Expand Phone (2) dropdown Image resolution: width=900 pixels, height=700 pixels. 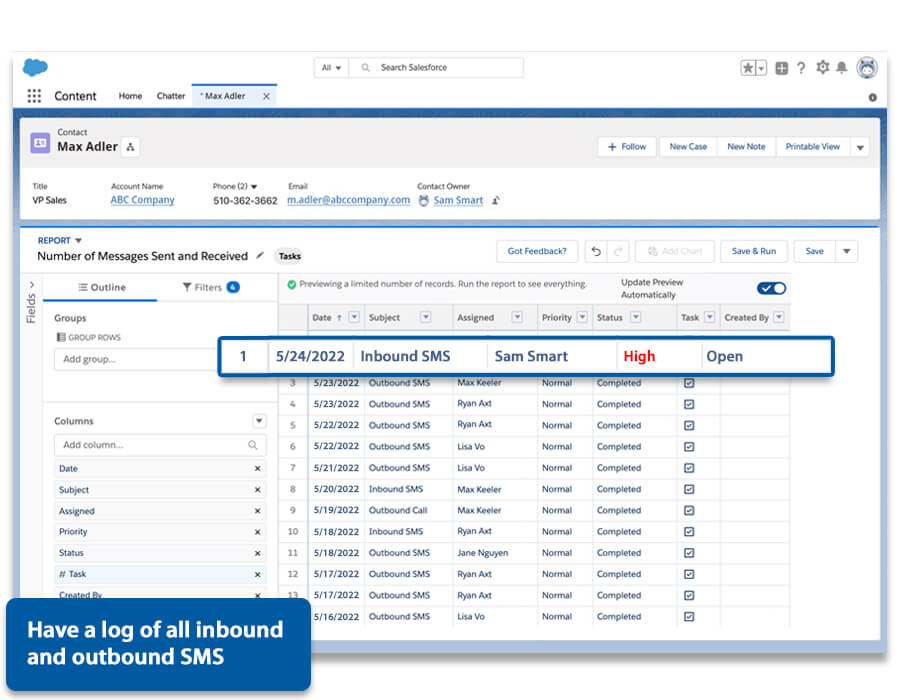[x=254, y=186]
